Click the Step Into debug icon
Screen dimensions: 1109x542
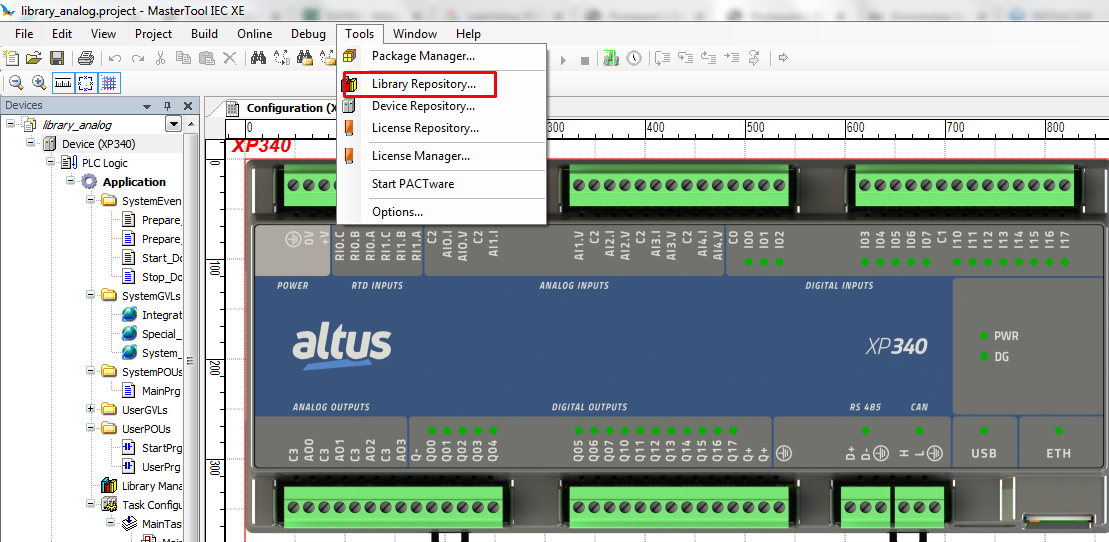click(x=685, y=58)
